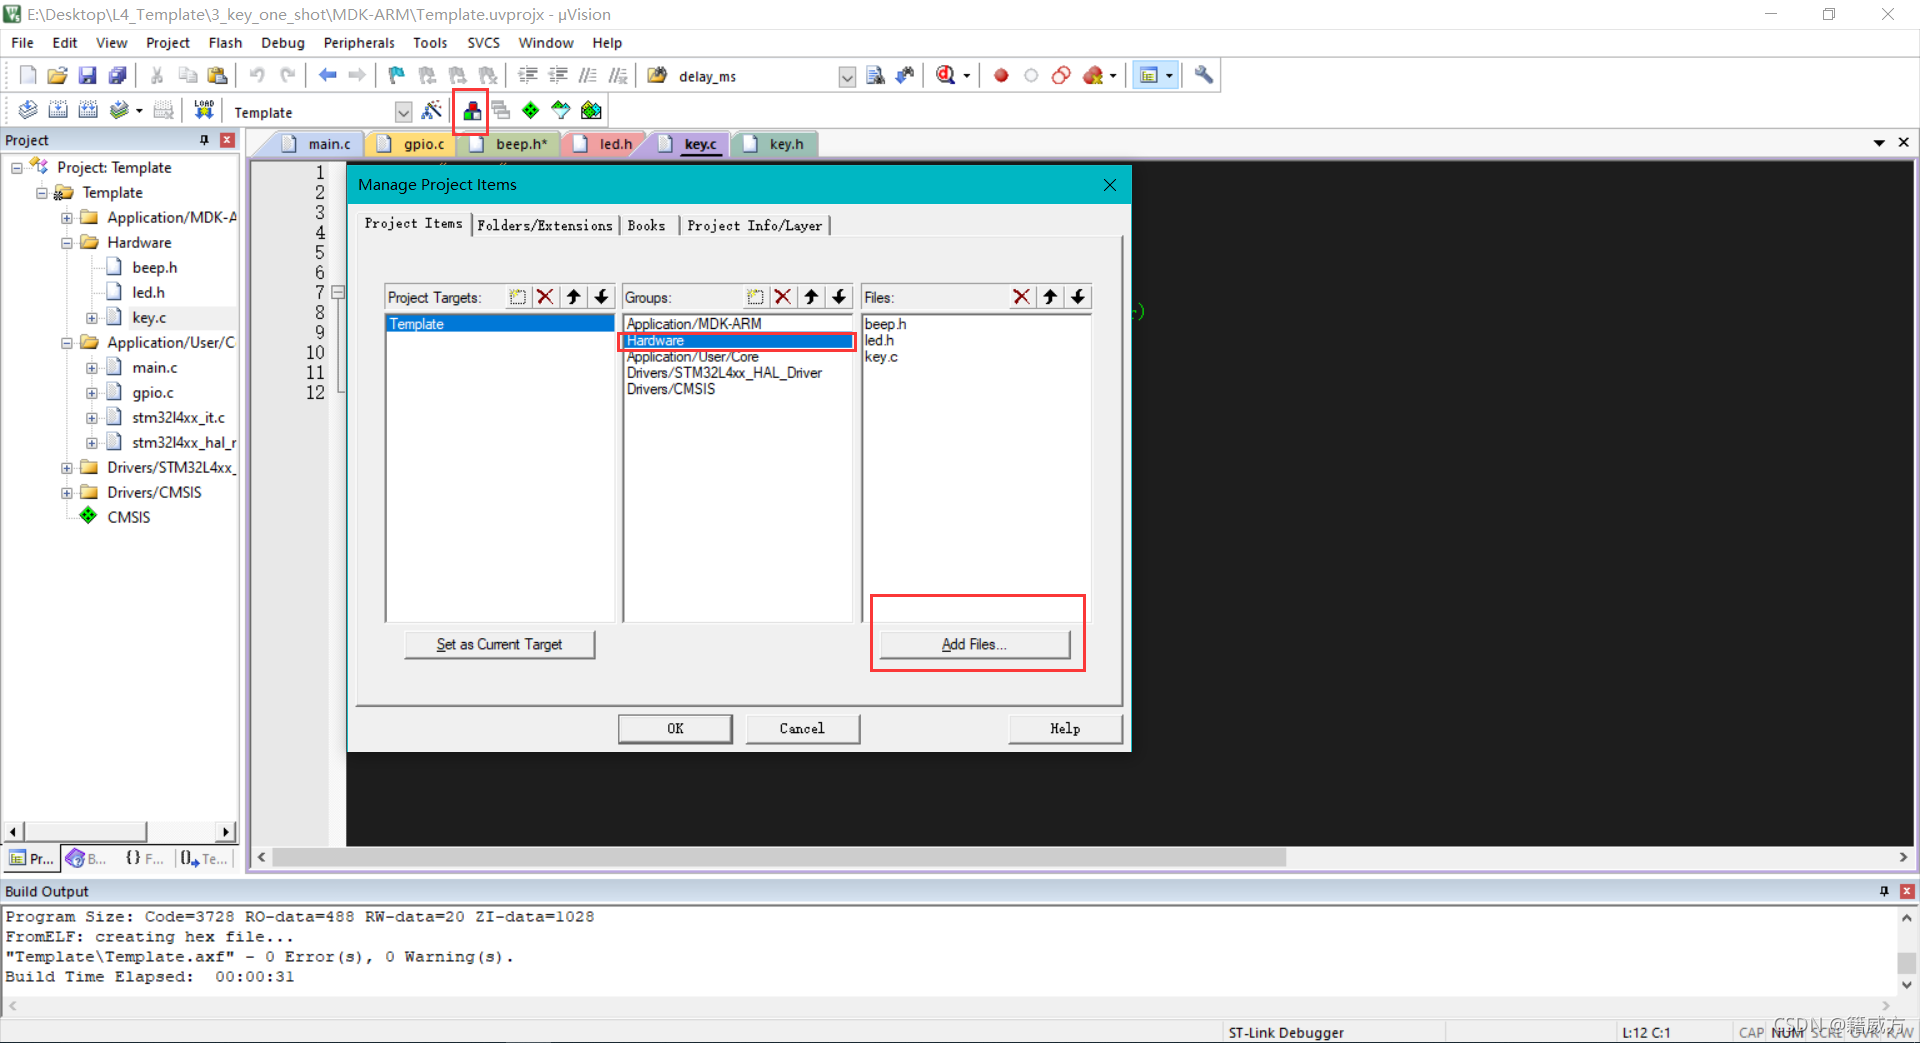Paste clipboard content via toolbar
Screen dimensions: 1920x1043
tap(217, 75)
